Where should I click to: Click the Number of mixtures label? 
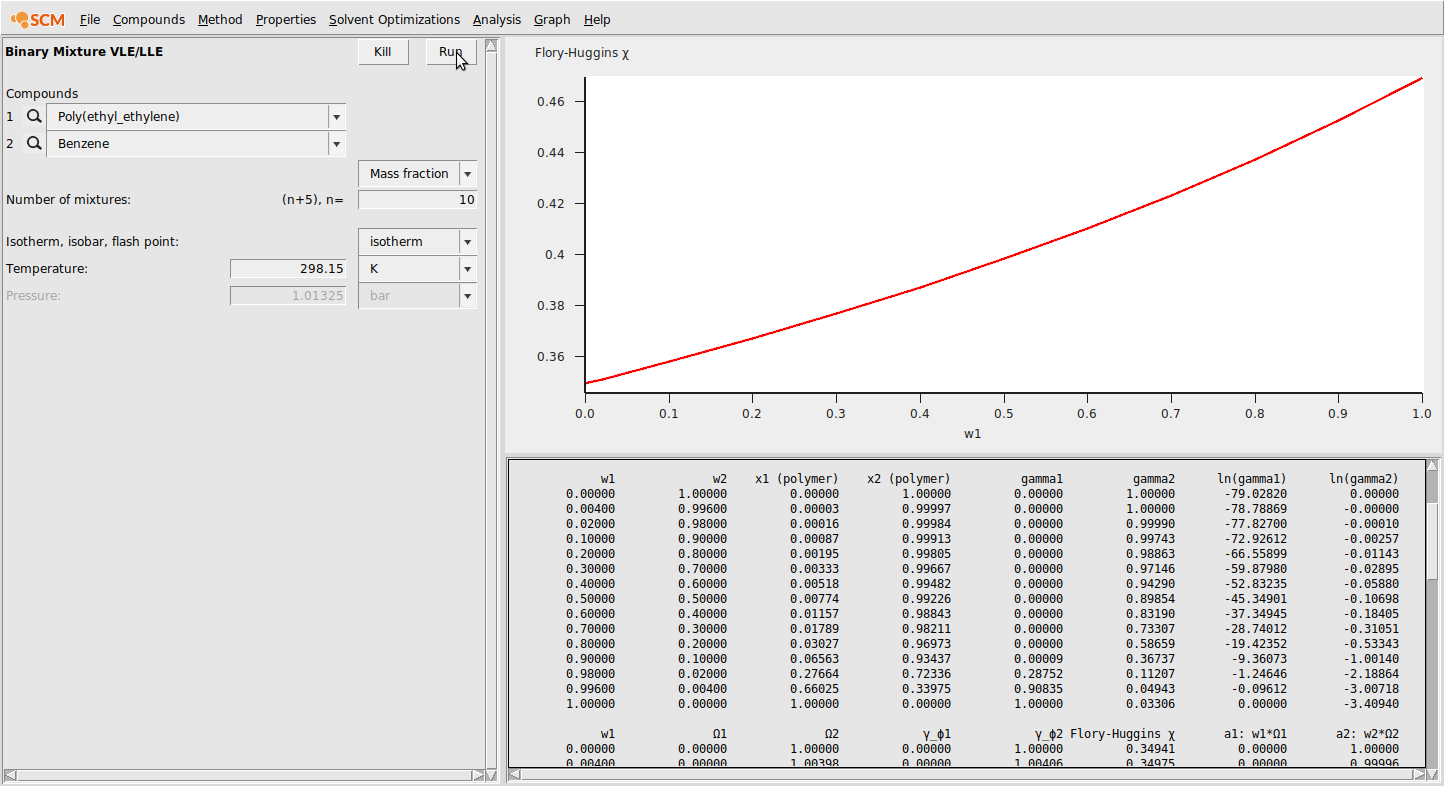point(68,200)
